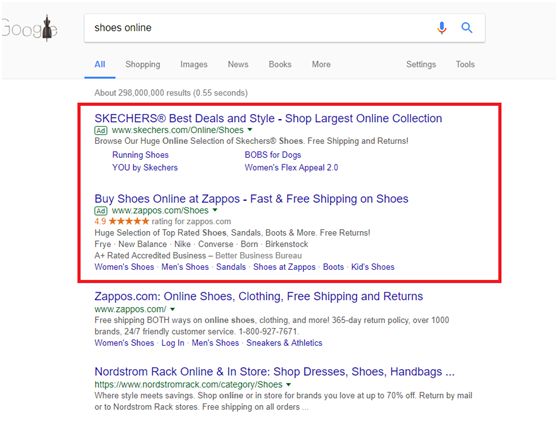Viewport: 558px width, 425px height.
Task: Expand dropdown arrow next to www.skechers.com/Online/Shoes
Action: [x=250, y=130]
